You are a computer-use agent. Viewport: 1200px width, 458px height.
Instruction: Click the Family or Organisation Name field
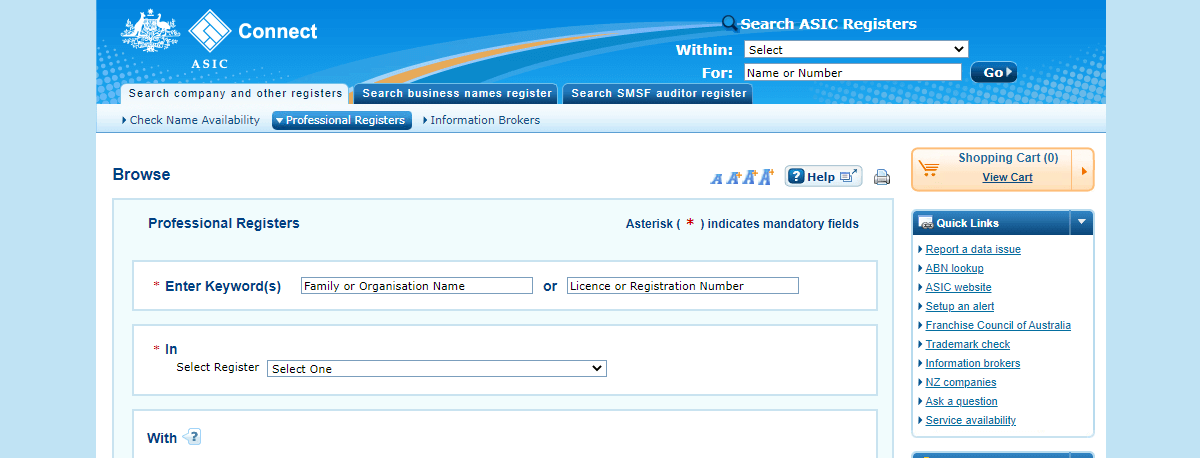pyautogui.click(x=416, y=286)
